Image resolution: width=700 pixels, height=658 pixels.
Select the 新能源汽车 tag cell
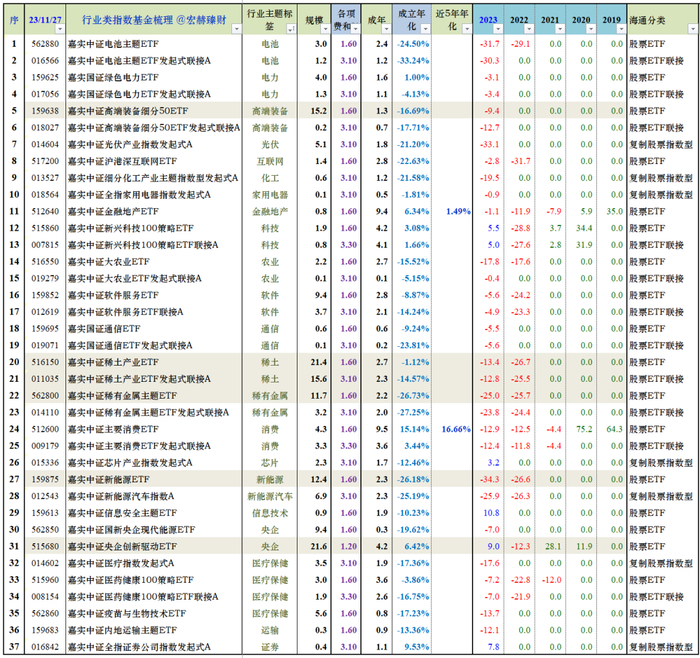pos(270,496)
